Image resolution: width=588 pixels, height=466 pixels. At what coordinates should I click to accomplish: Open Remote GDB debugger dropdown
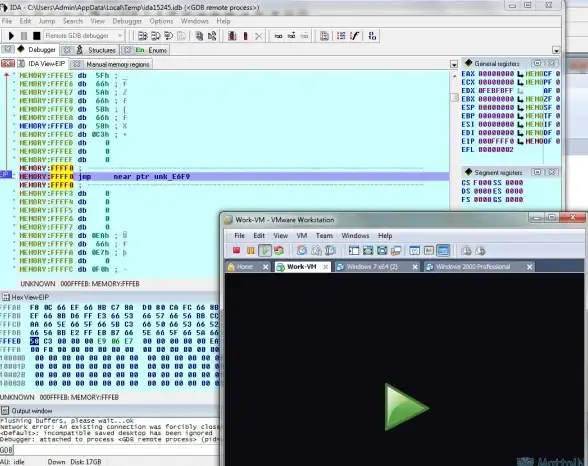[x=120, y=36]
